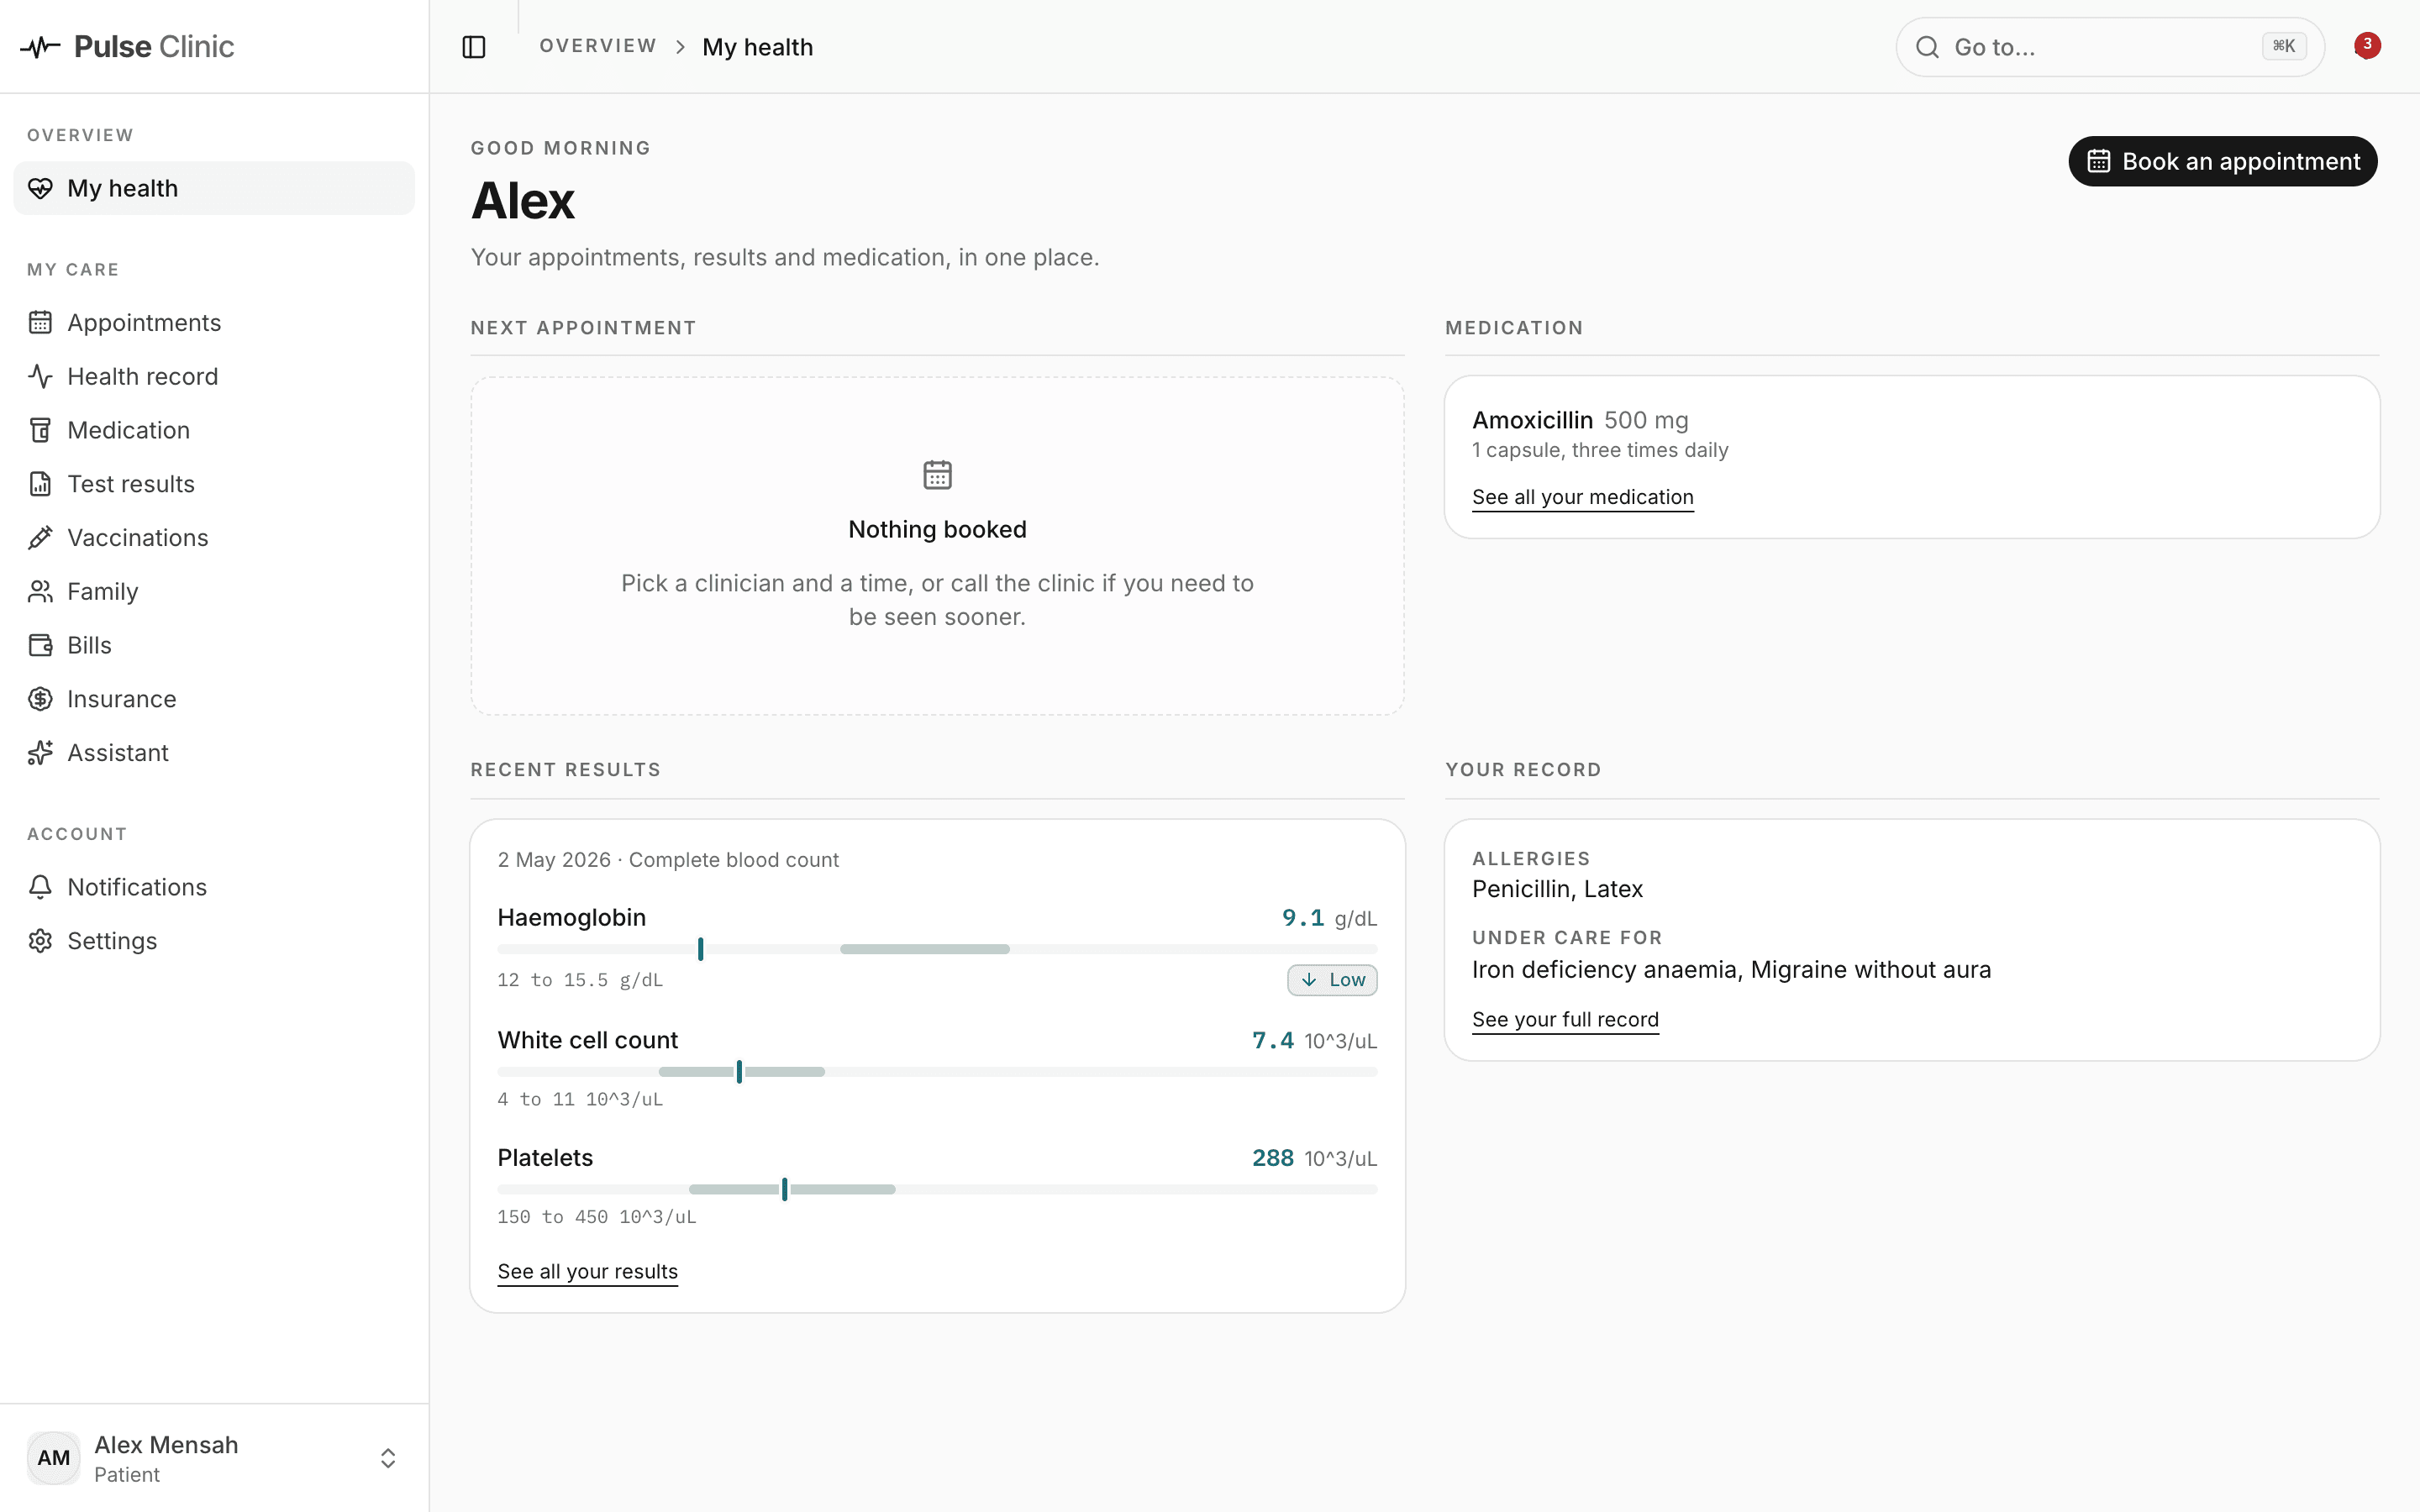Open Insurance via the dollar badge icon
Viewport: 2420px width, 1512px height.
(x=40, y=699)
